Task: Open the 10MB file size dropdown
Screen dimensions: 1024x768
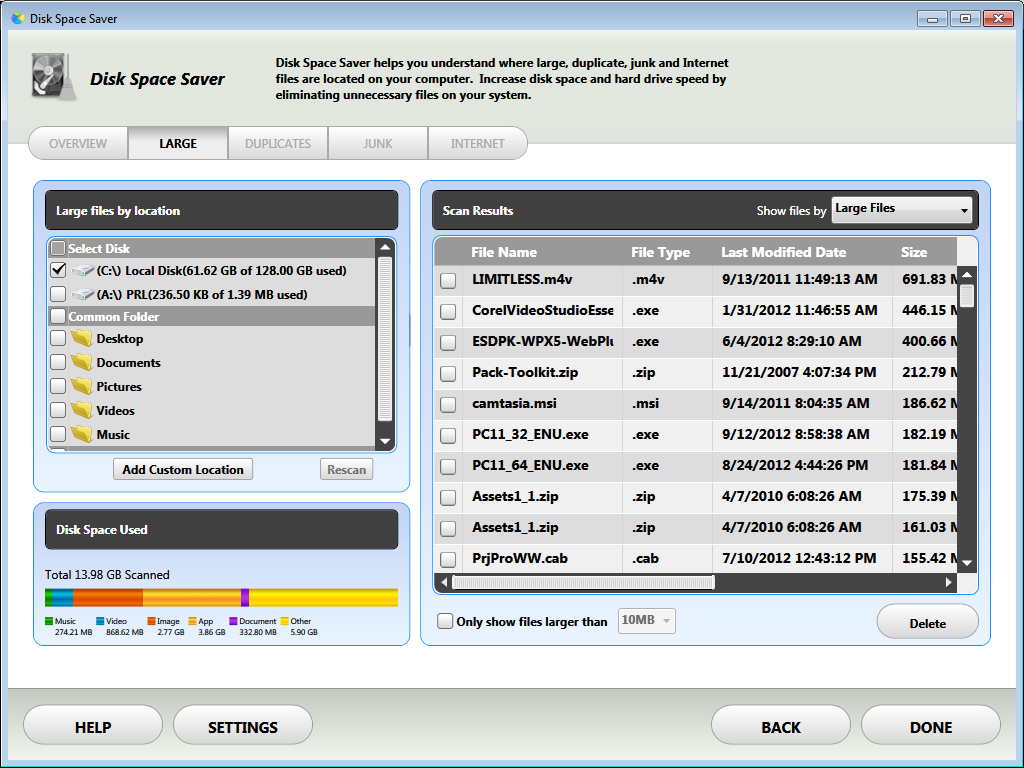Action: tap(647, 621)
